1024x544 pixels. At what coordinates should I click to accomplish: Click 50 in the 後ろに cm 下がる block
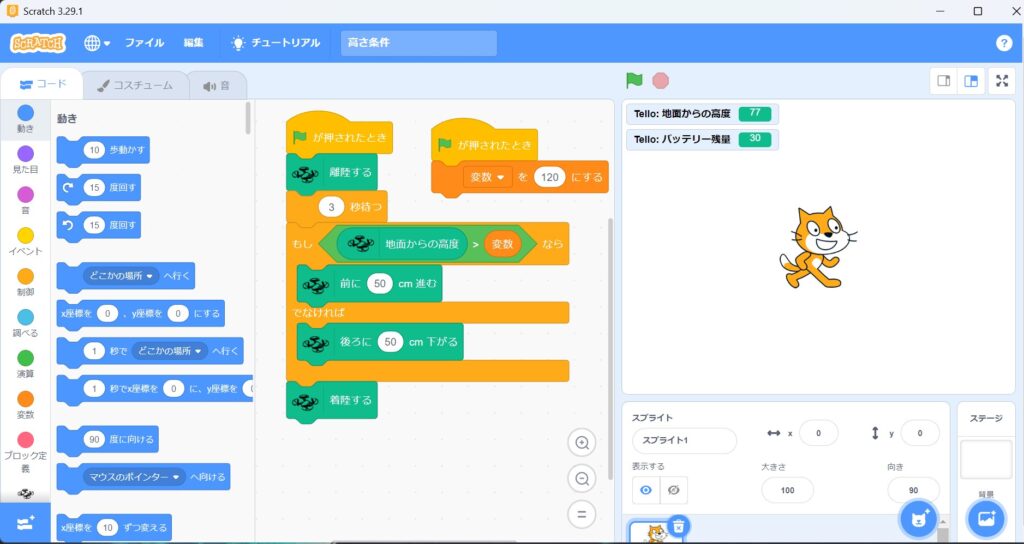[391, 342]
